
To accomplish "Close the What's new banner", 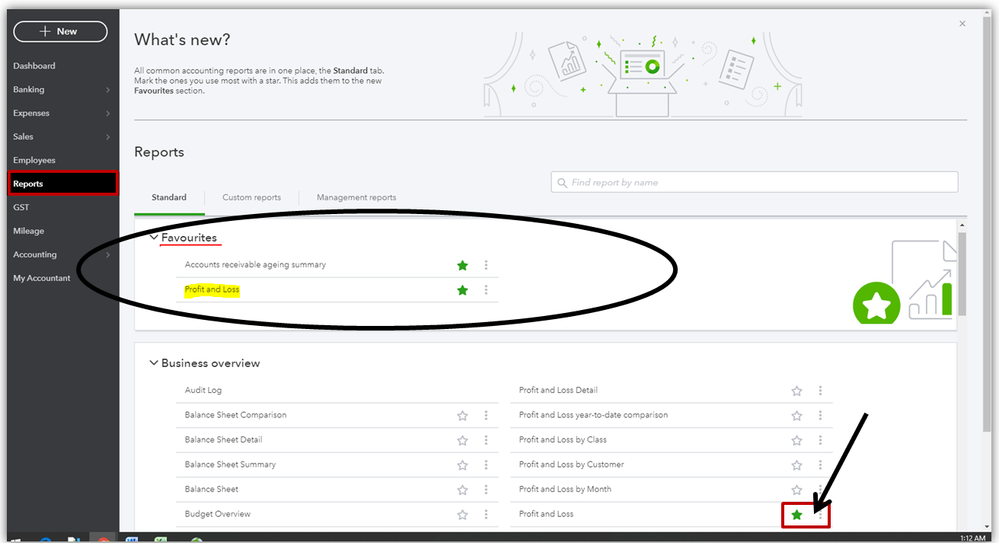I will (x=962, y=24).
